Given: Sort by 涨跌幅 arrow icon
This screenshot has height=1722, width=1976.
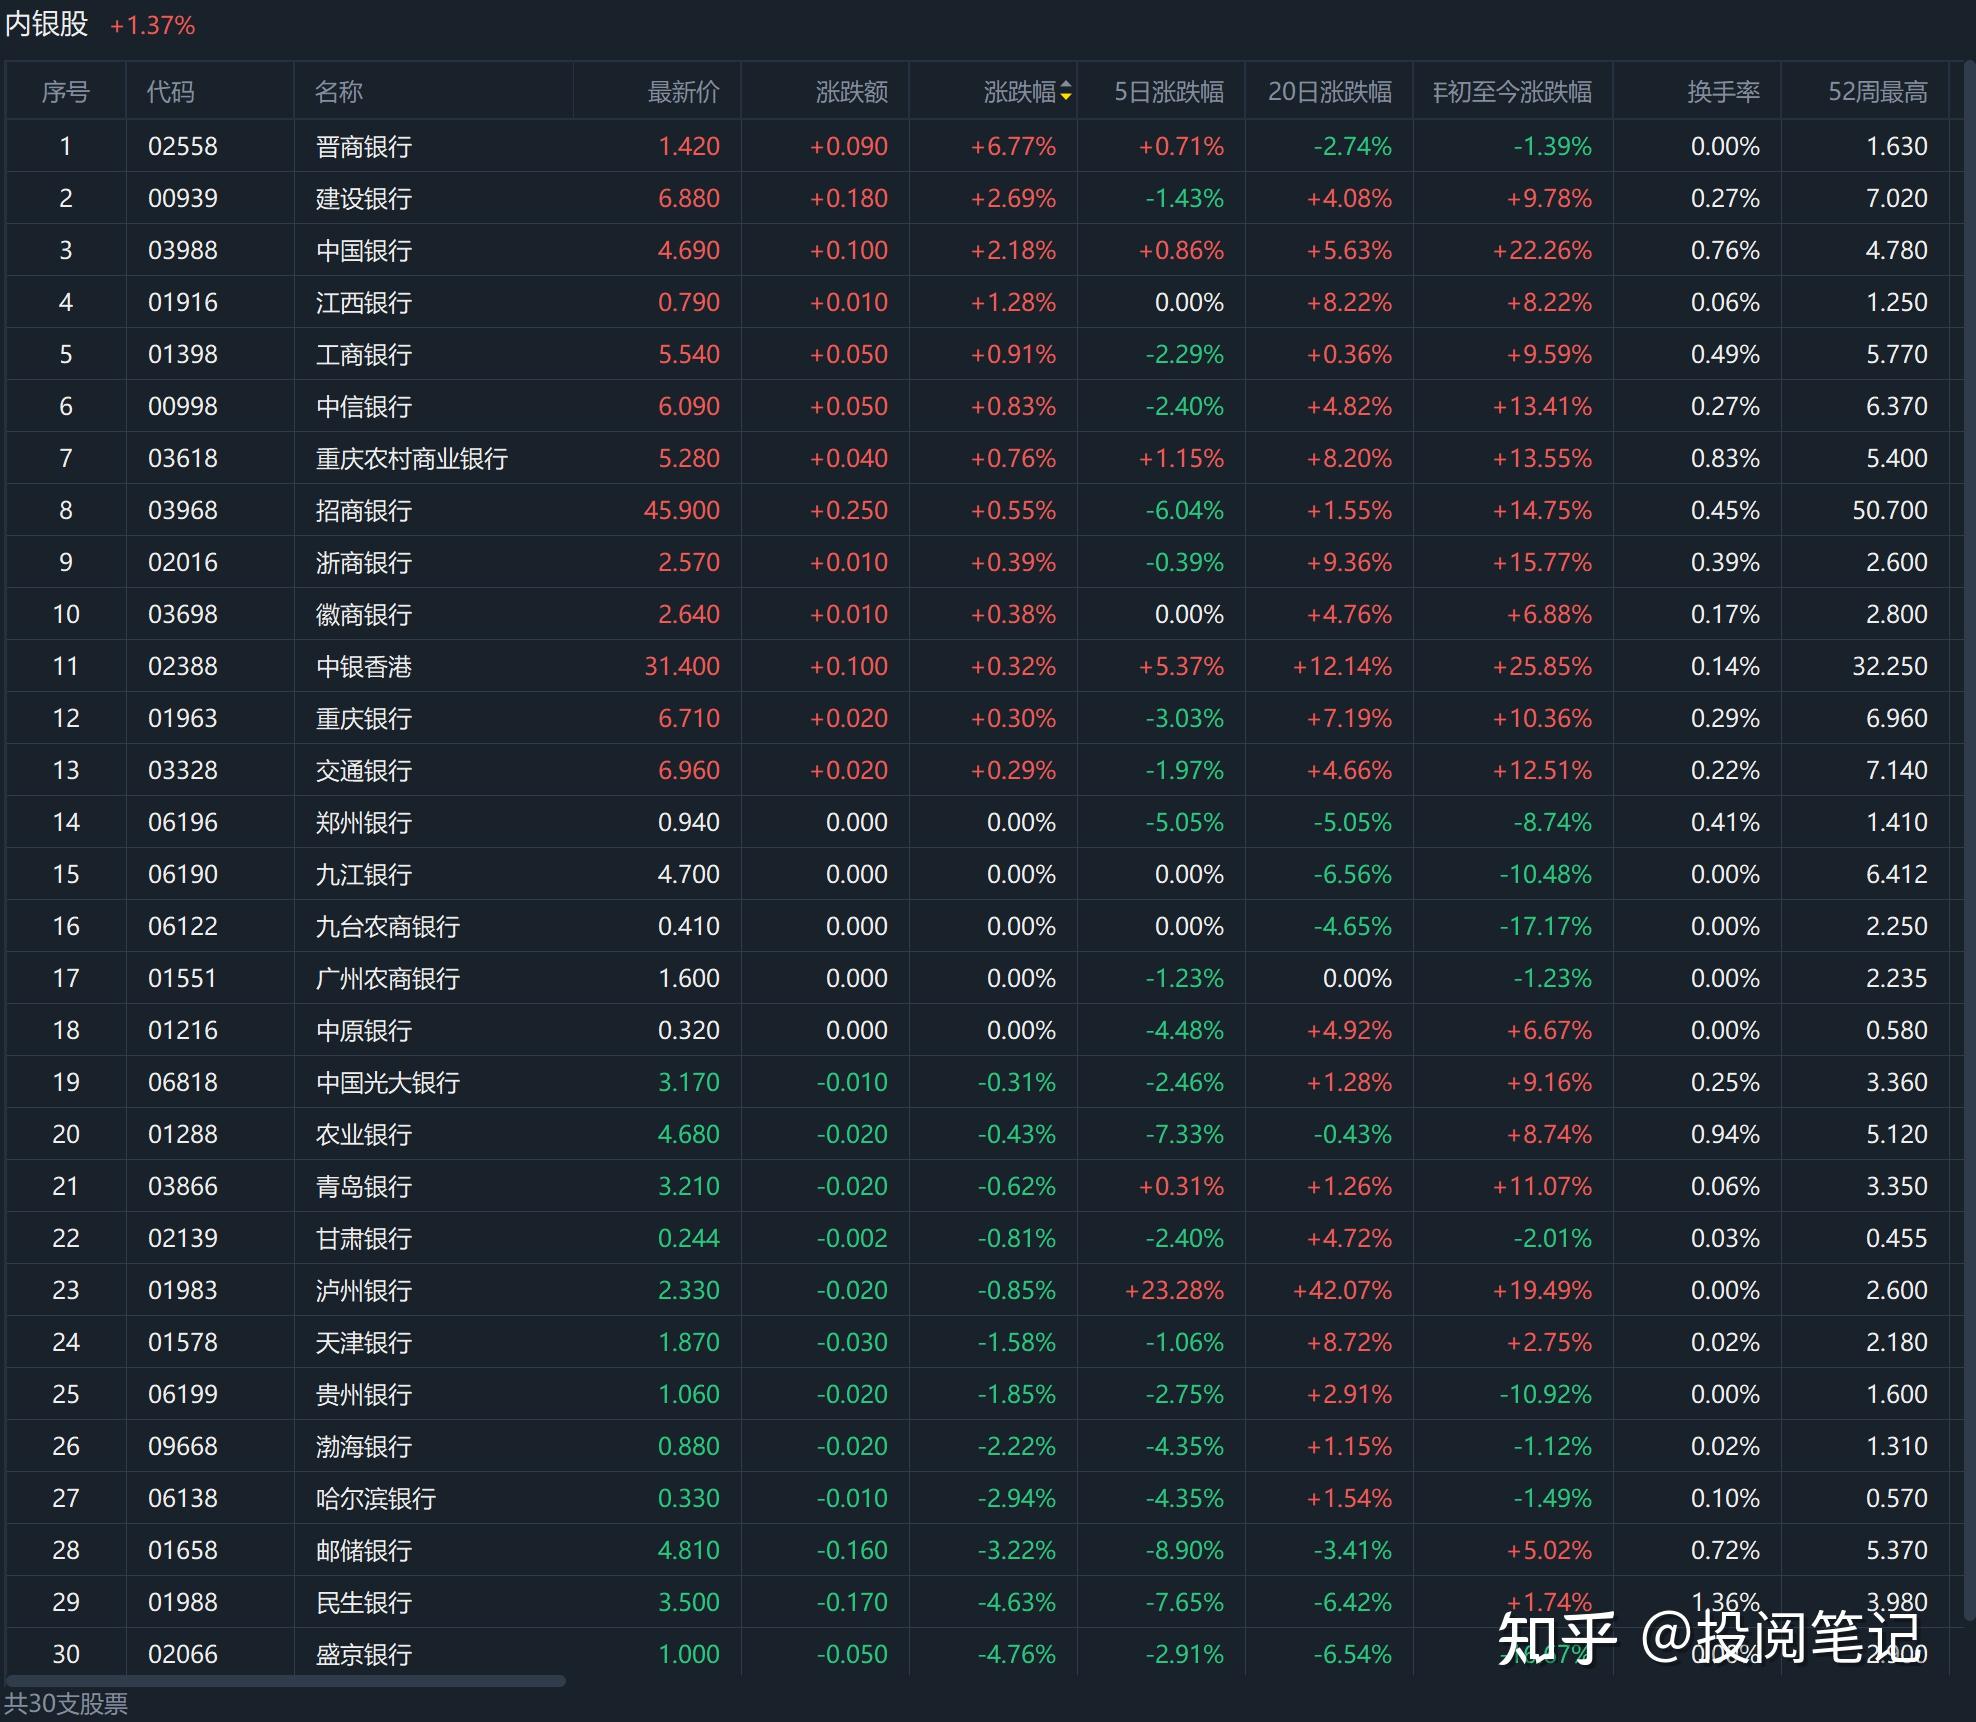Looking at the screenshot, I should pos(1066,92).
